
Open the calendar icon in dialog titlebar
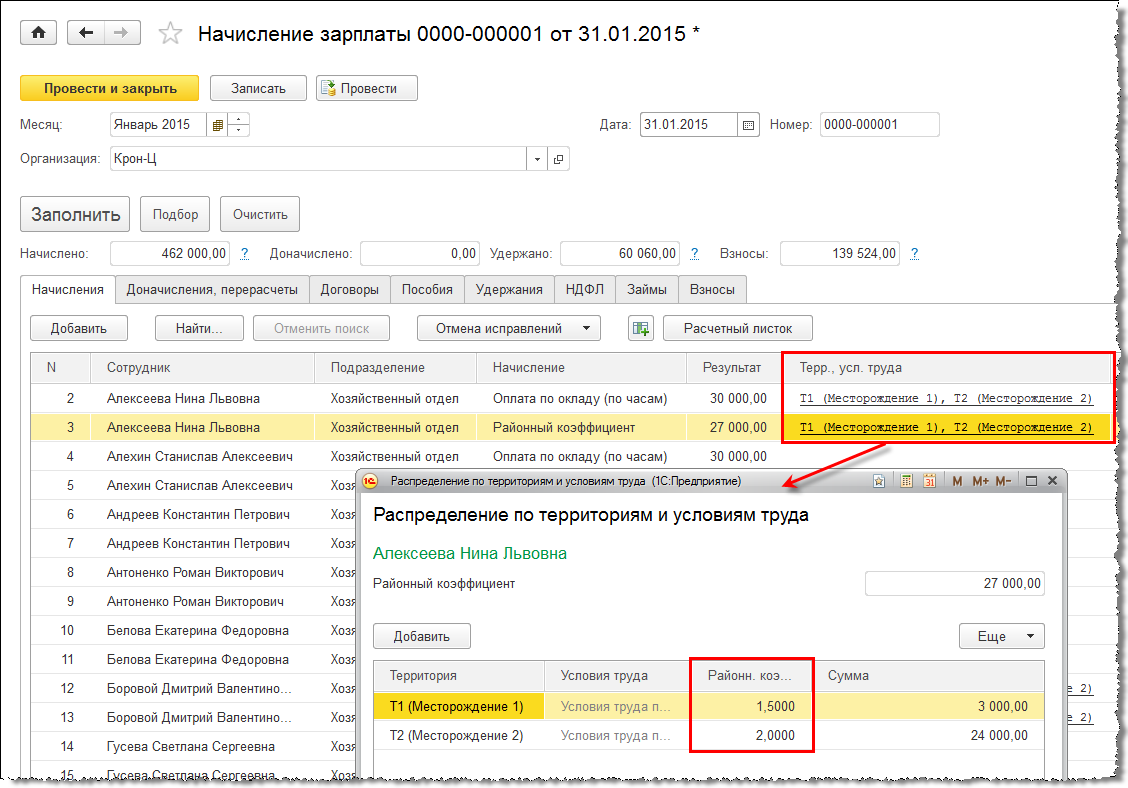[929, 481]
